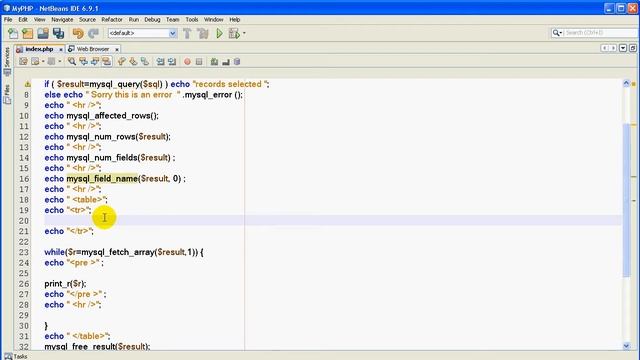Open the Help menu

click(235, 20)
